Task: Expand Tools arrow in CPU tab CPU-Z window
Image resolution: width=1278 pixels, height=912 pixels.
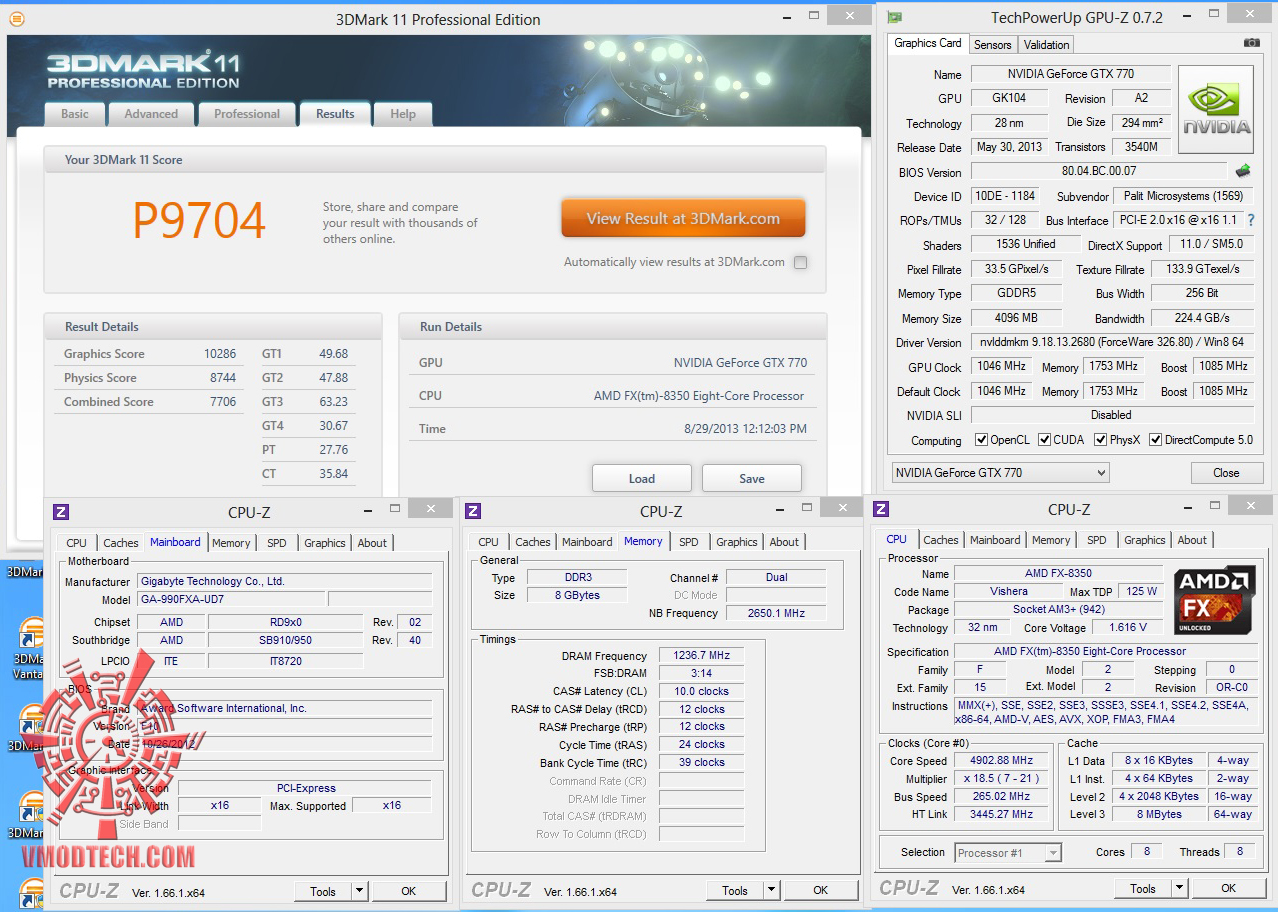Action: [1179, 888]
